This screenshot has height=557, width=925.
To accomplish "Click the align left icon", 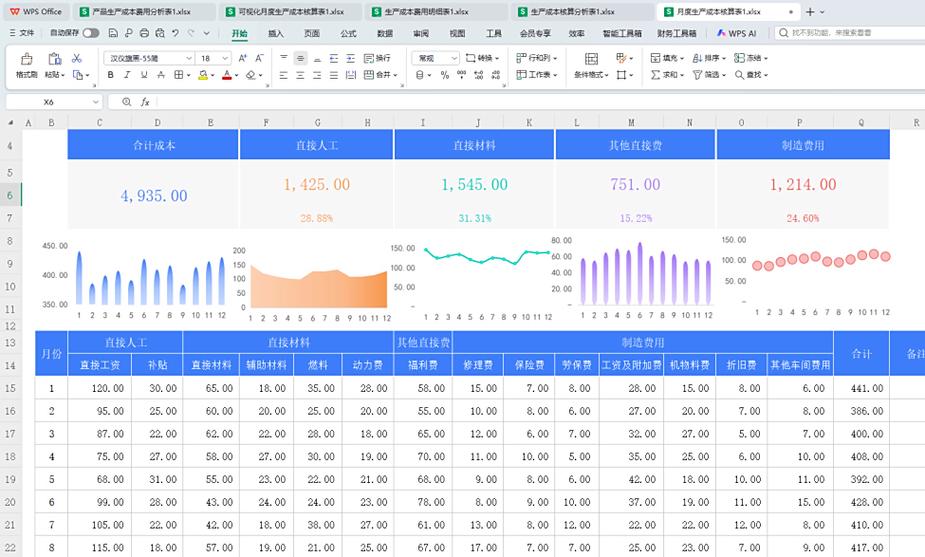I will (x=284, y=75).
